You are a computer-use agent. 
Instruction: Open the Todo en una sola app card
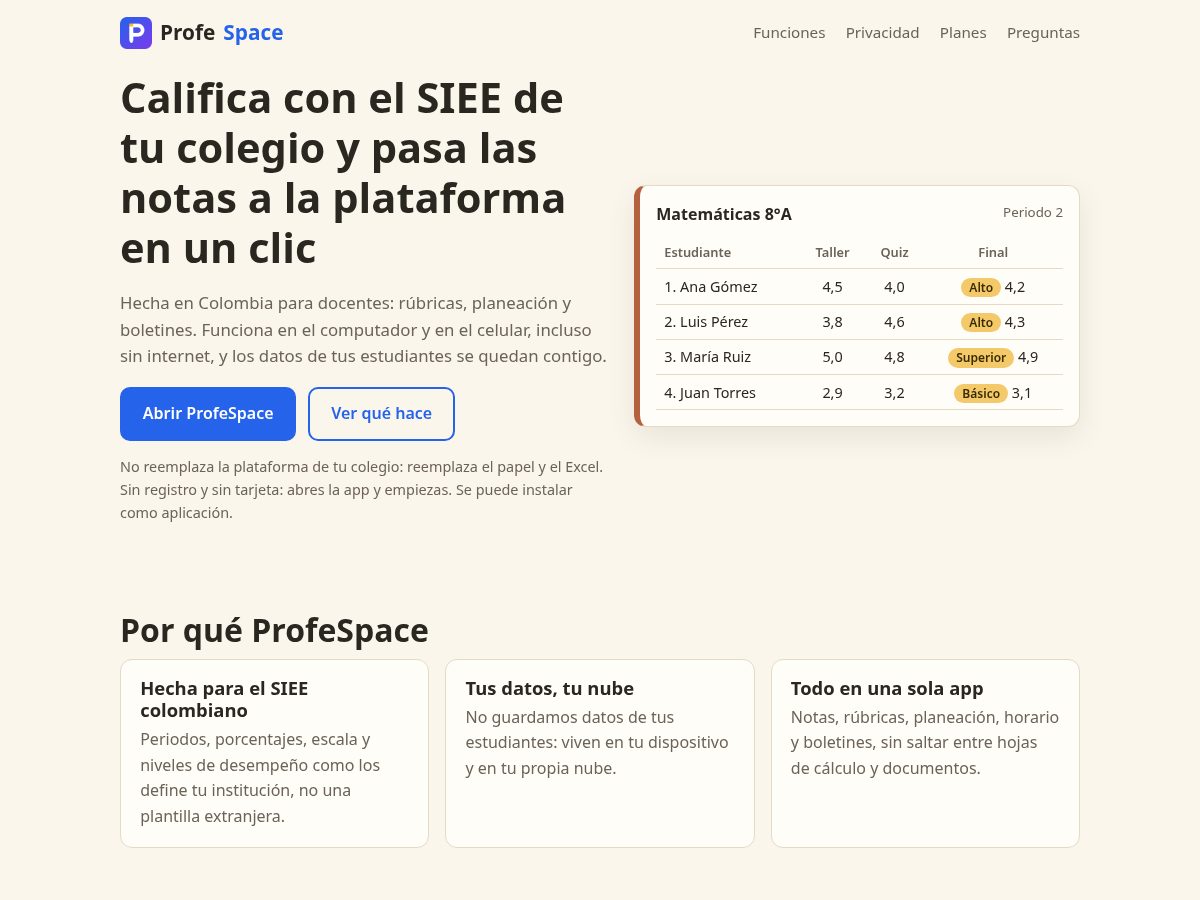pos(925,753)
